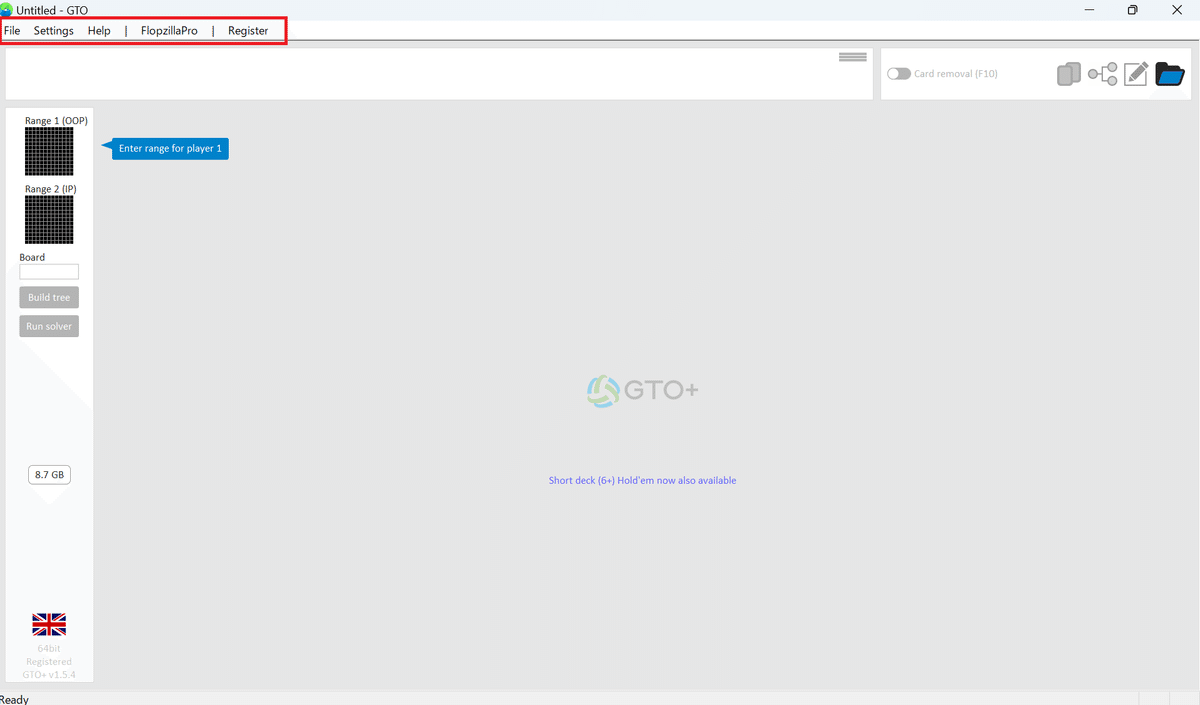The image size is (1200, 705).
Task: Click the Range 2 (IP) grid
Action: click(49, 220)
